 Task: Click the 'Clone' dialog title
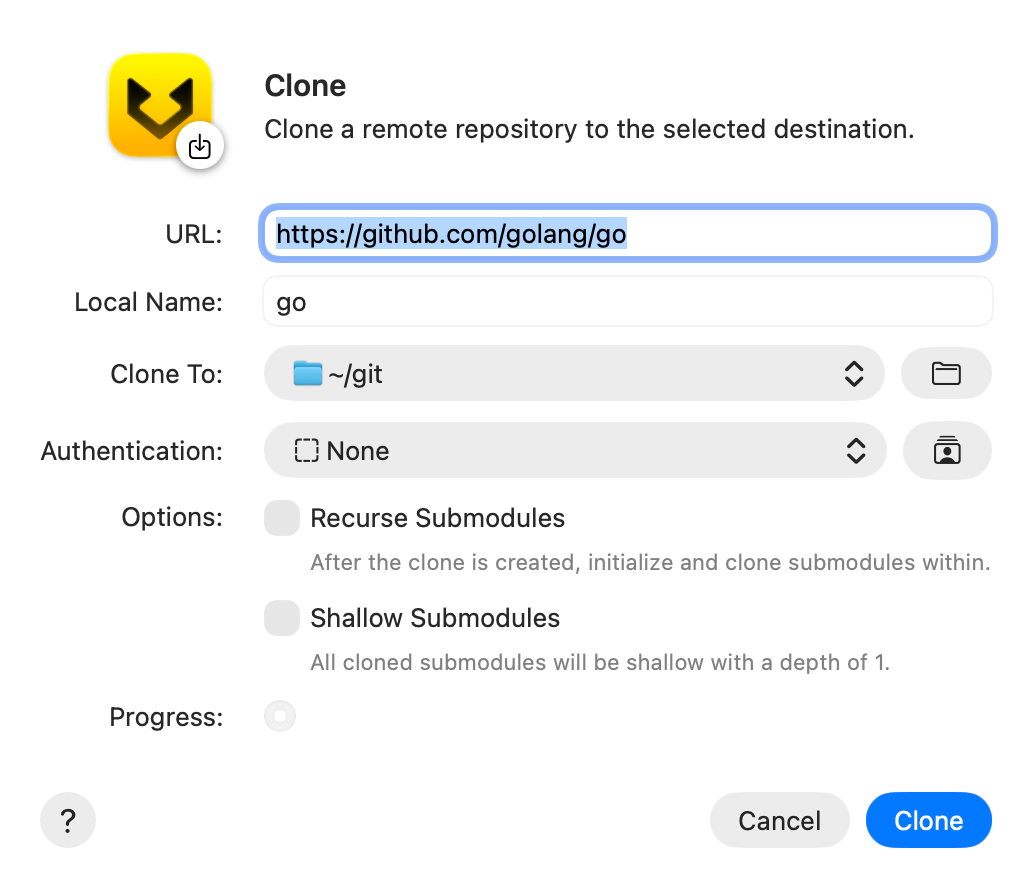coord(305,86)
